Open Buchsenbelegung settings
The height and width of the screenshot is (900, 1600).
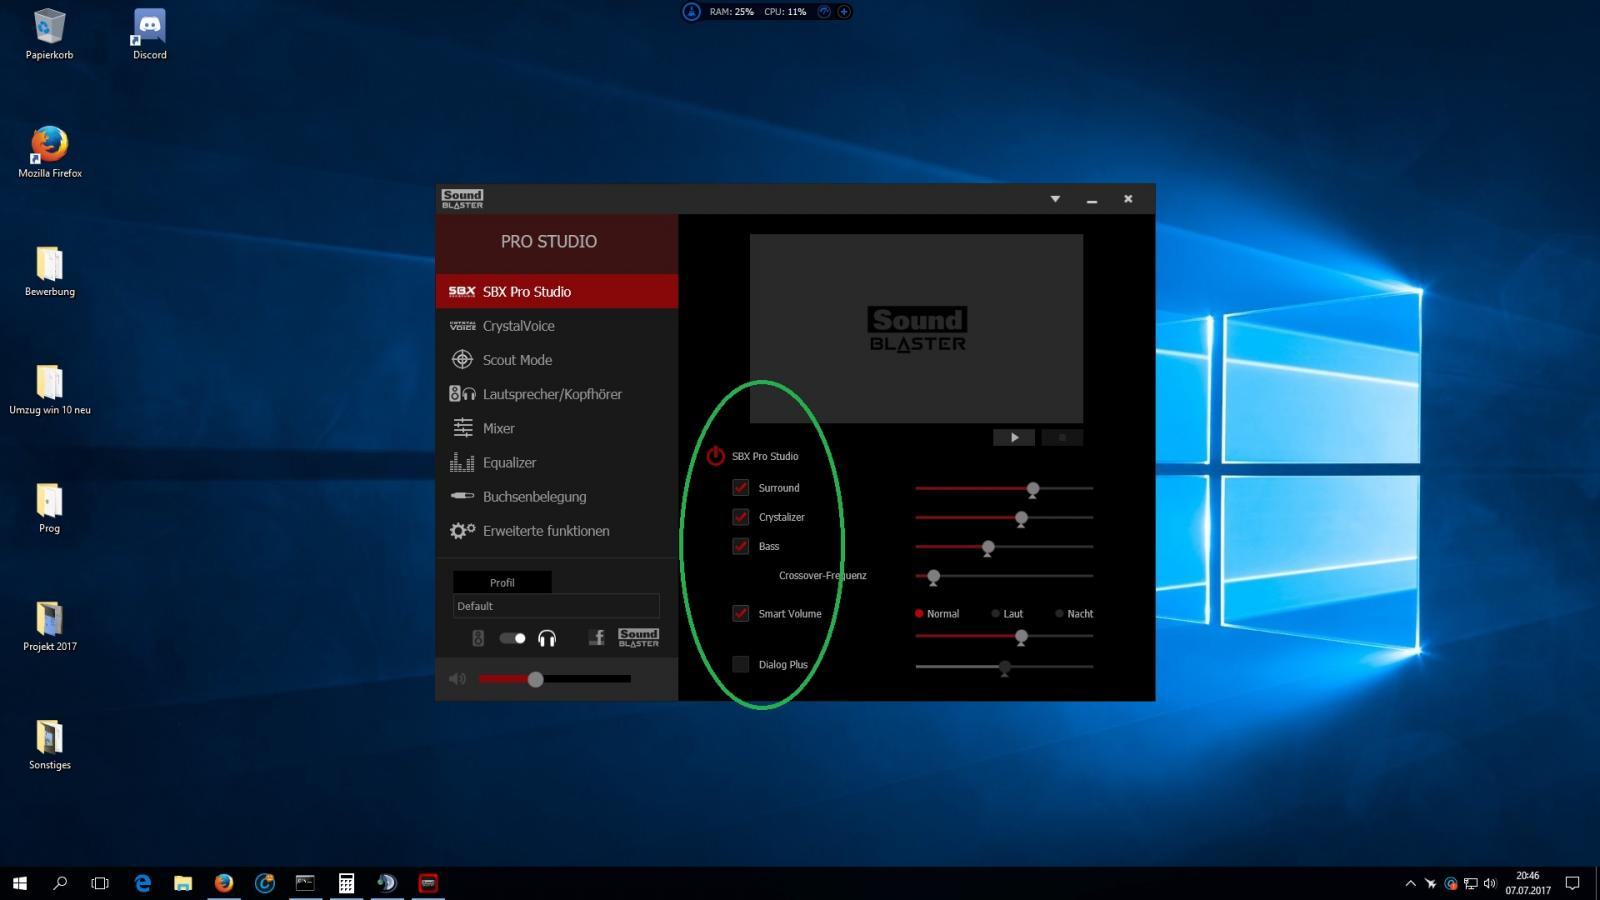point(557,496)
